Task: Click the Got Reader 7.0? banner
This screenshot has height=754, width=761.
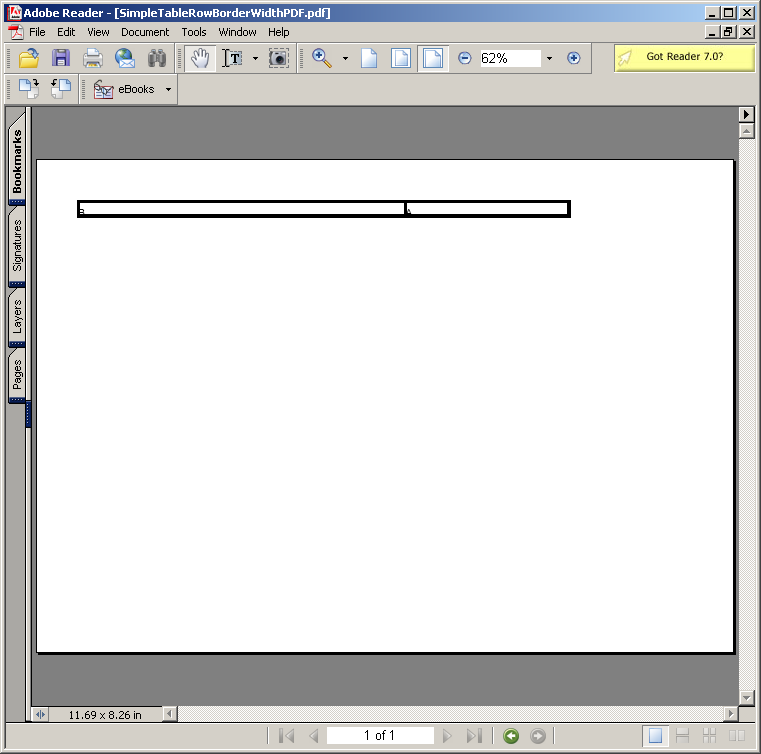Action: (684, 58)
